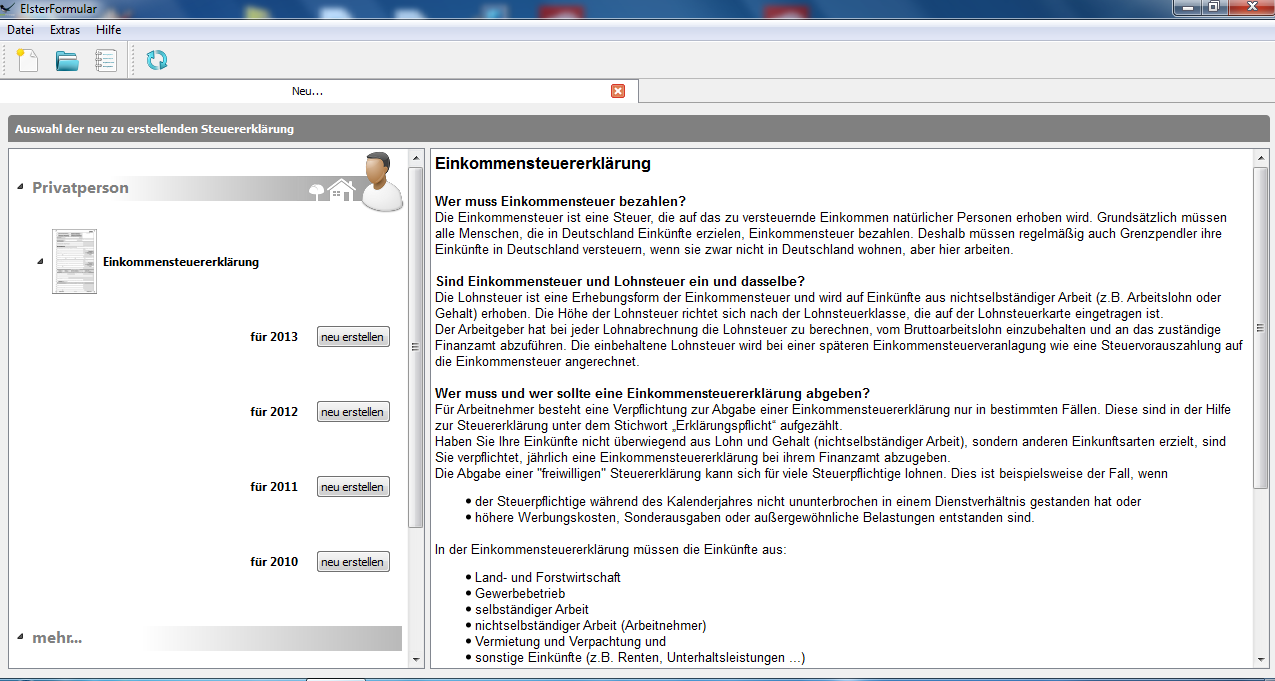The image size is (1275, 681).
Task: Expand the mehr... section
Action: click(x=21, y=638)
